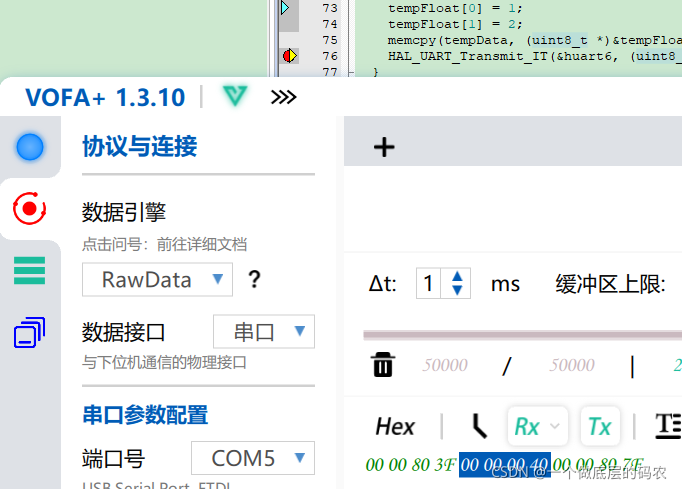Click HAL_UART_Transmit_IT code on line 76
The width and height of the screenshot is (682, 489).
pos(535,56)
